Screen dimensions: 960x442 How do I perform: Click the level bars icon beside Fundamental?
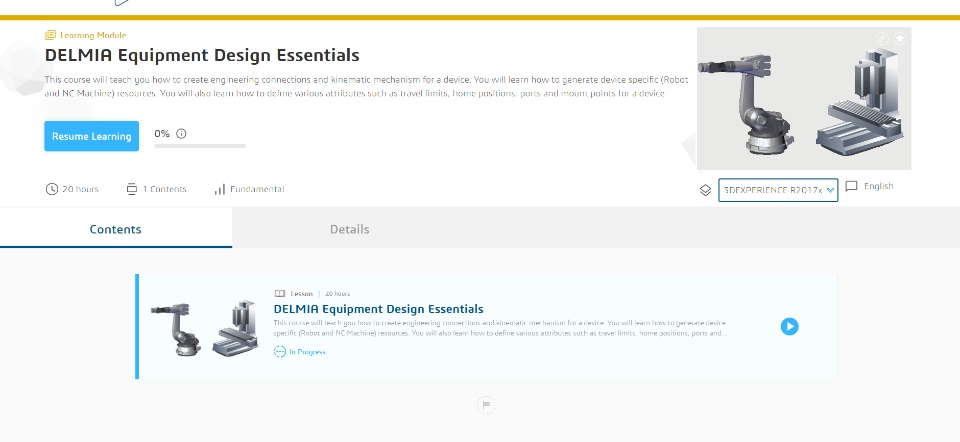220,189
